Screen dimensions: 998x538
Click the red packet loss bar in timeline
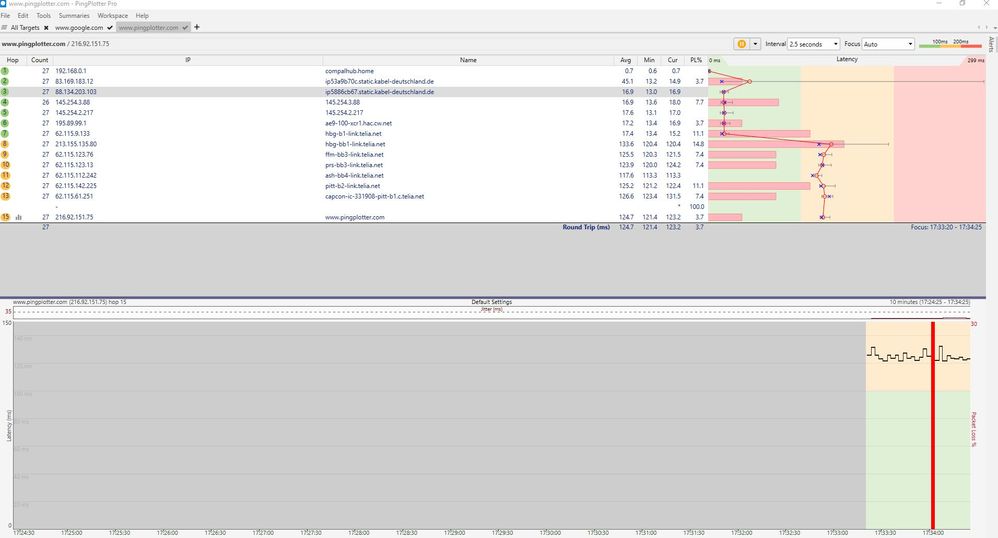[x=932, y=425]
